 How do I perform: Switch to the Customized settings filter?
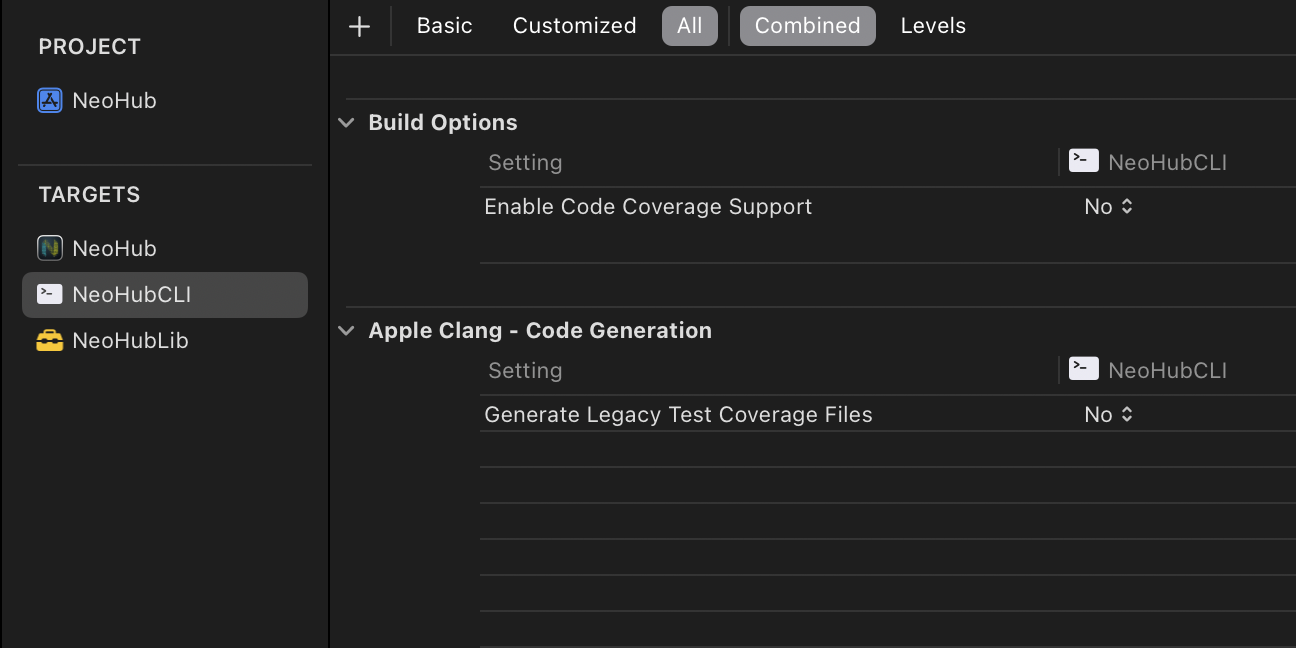point(574,26)
